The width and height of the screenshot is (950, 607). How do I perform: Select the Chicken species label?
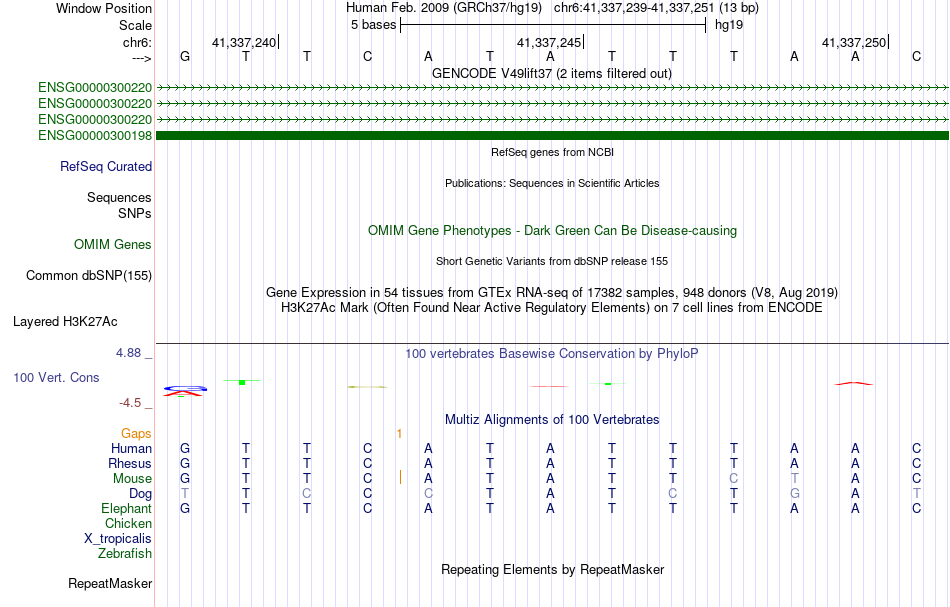[128, 524]
